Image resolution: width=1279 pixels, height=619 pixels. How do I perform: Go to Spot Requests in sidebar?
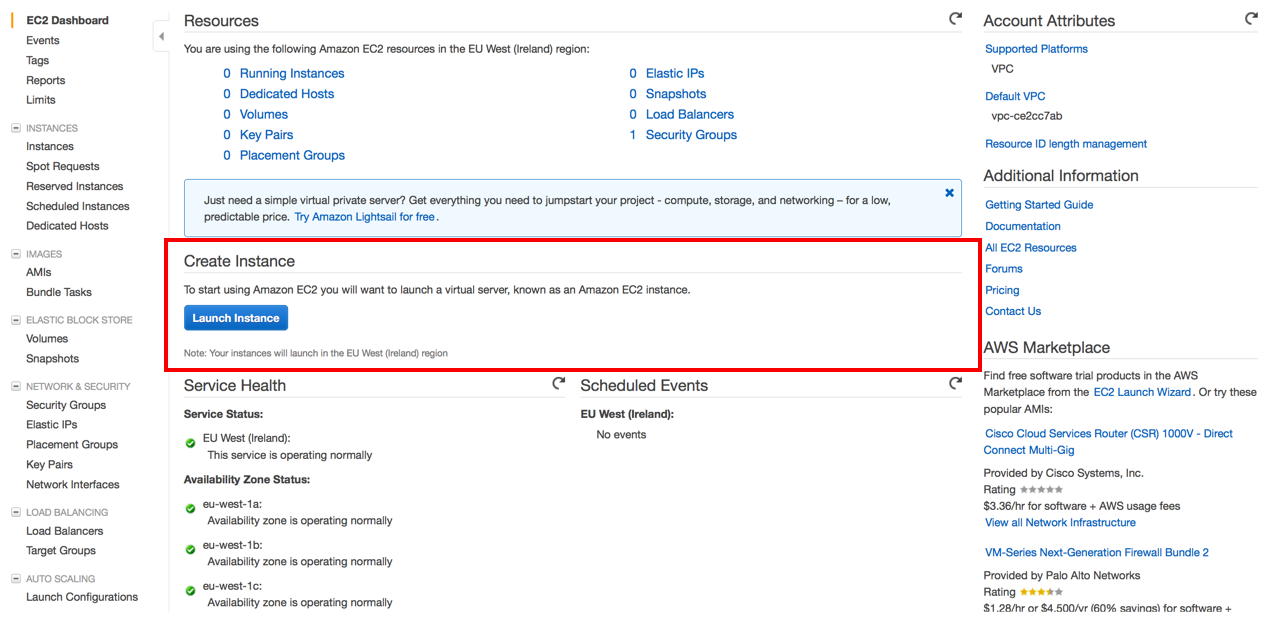63,166
